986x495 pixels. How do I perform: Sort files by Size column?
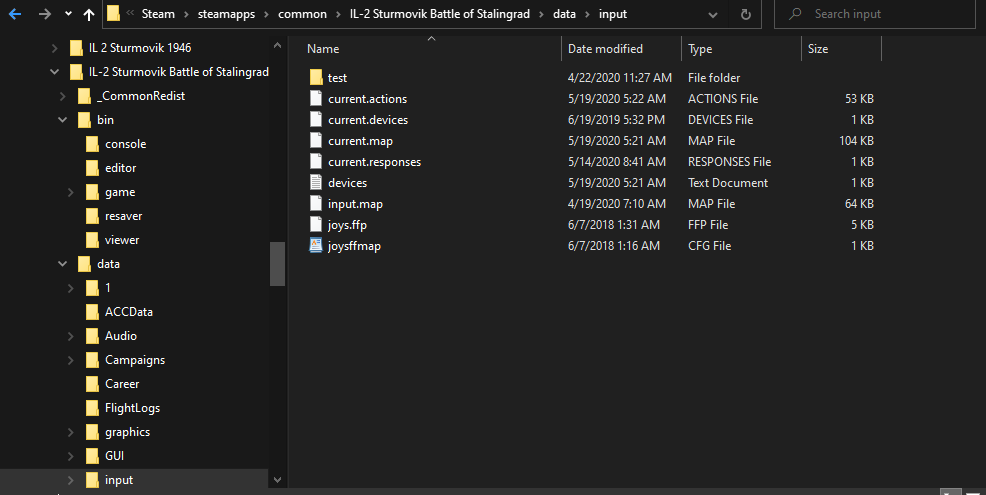click(x=817, y=48)
